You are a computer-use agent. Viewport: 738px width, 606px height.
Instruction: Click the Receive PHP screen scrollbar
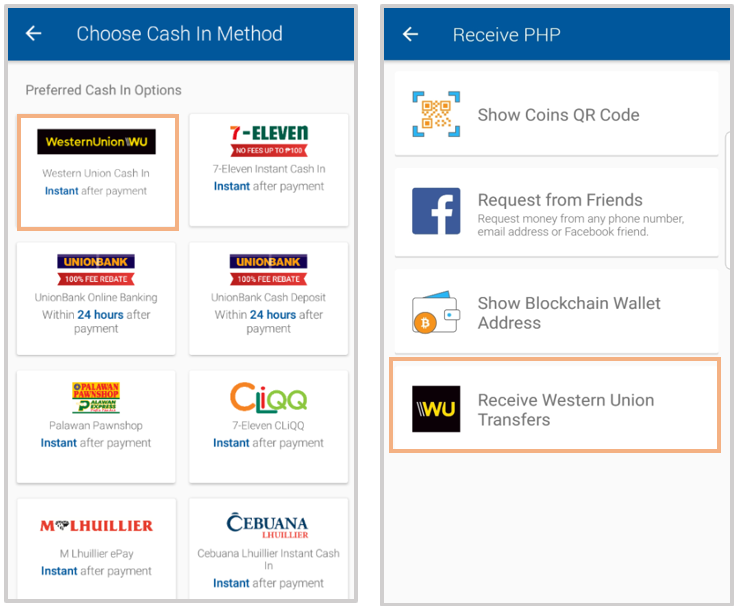click(729, 200)
